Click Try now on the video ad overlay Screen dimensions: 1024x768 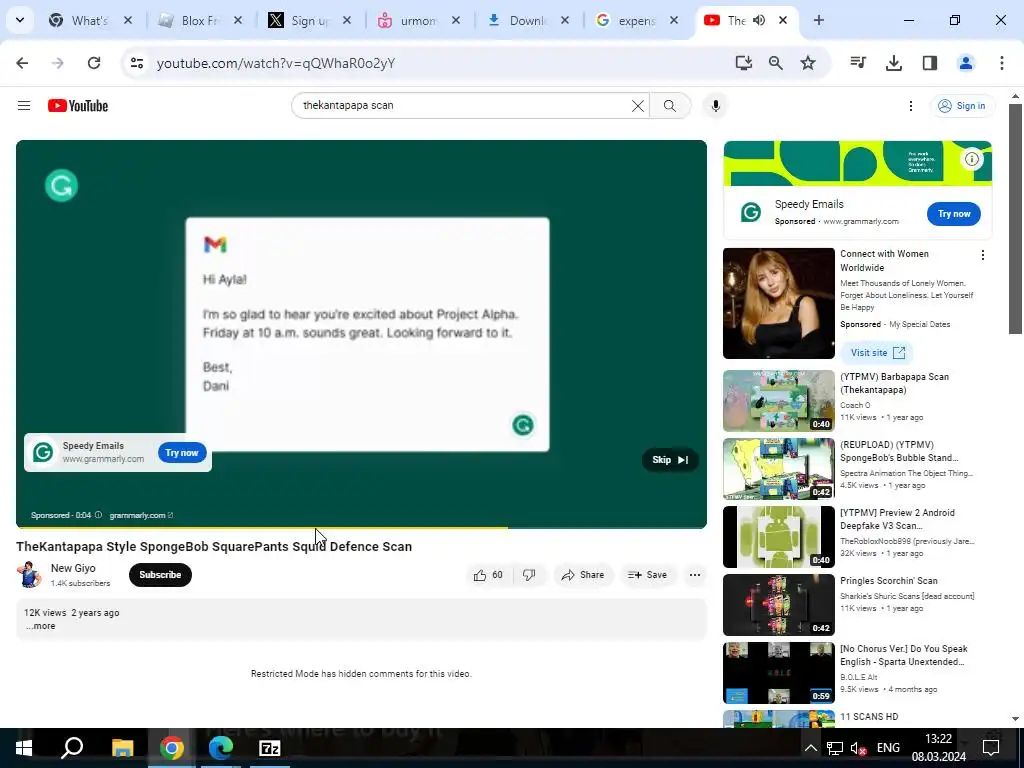coord(182,453)
